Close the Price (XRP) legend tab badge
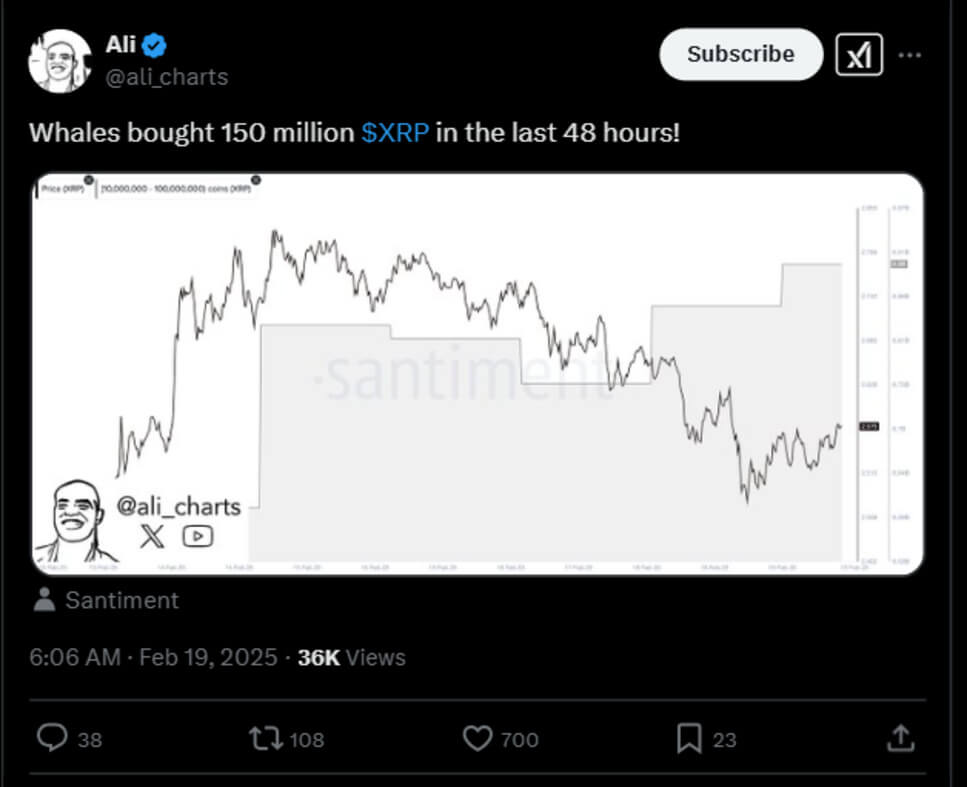967x787 pixels. click(x=89, y=181)
